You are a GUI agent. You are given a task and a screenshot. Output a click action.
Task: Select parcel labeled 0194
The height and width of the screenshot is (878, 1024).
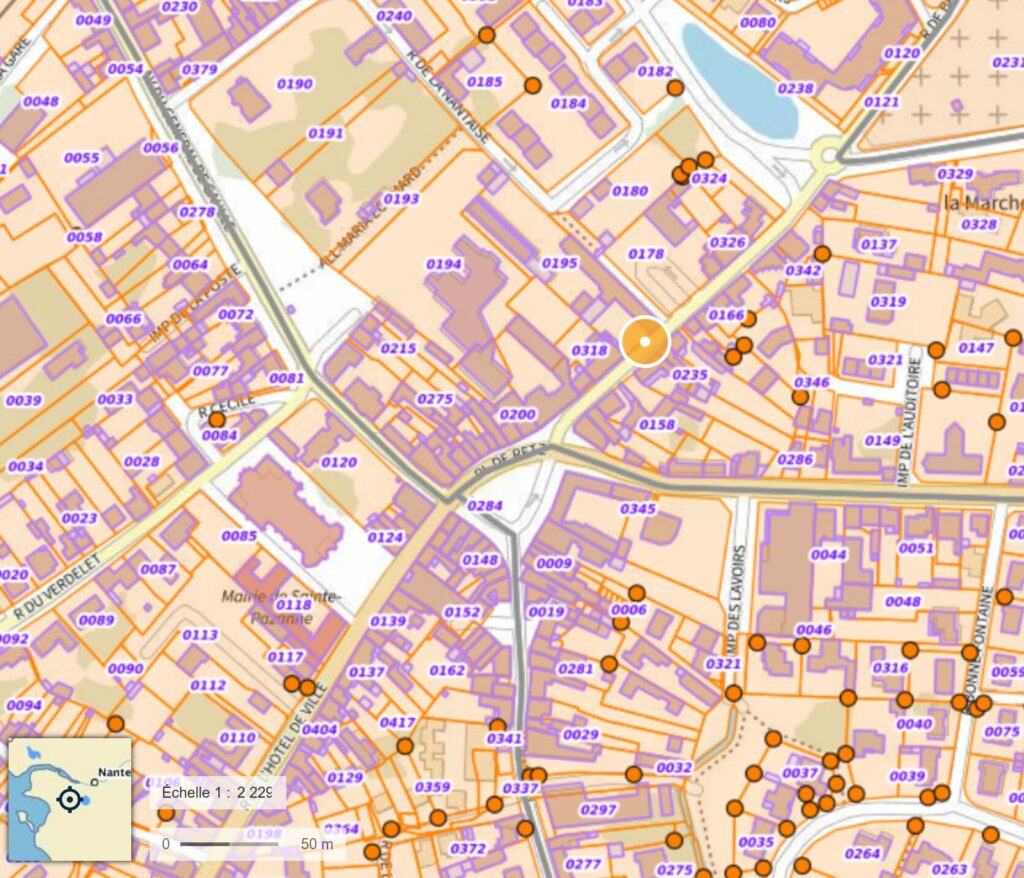[x=443, y=264]
